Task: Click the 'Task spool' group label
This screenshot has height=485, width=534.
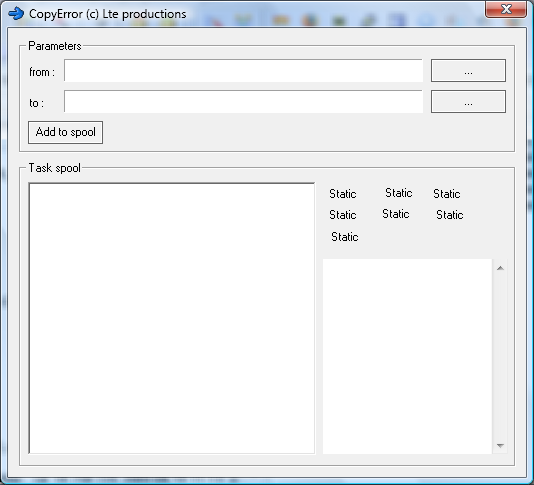Action: tap(54, 168)
